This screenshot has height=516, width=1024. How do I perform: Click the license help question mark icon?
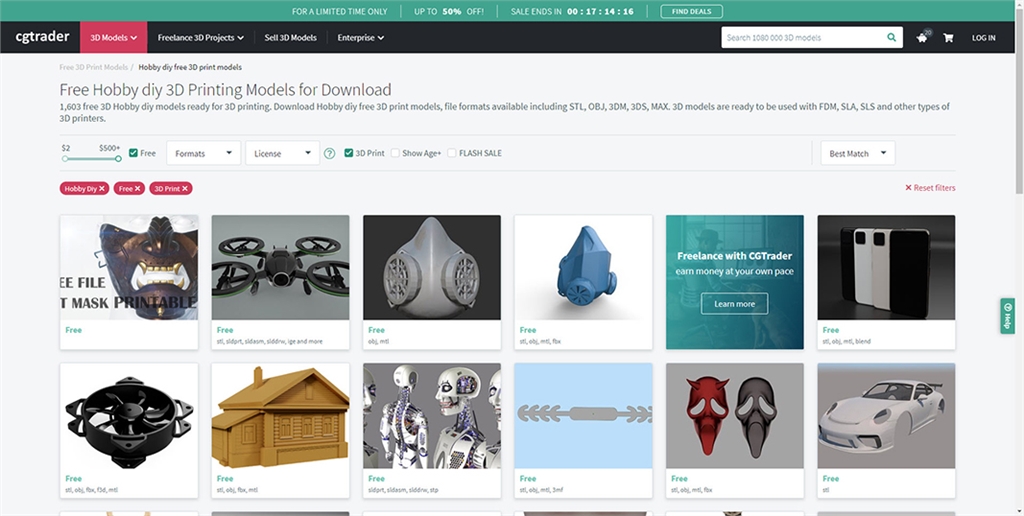tap(329, 154)
